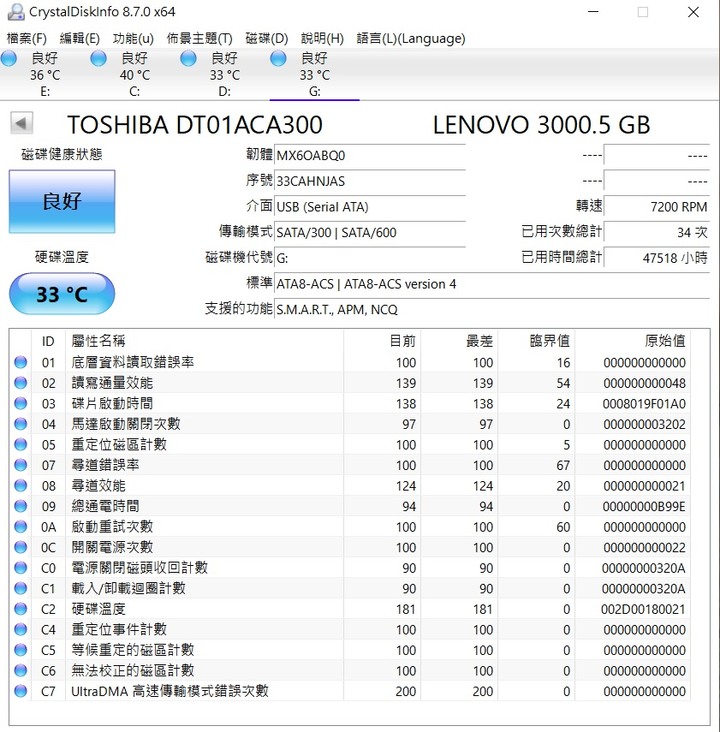This screenshot has height=732, width=720.
Task: Select raw value 000000003202
Action: tap(644, 424)
